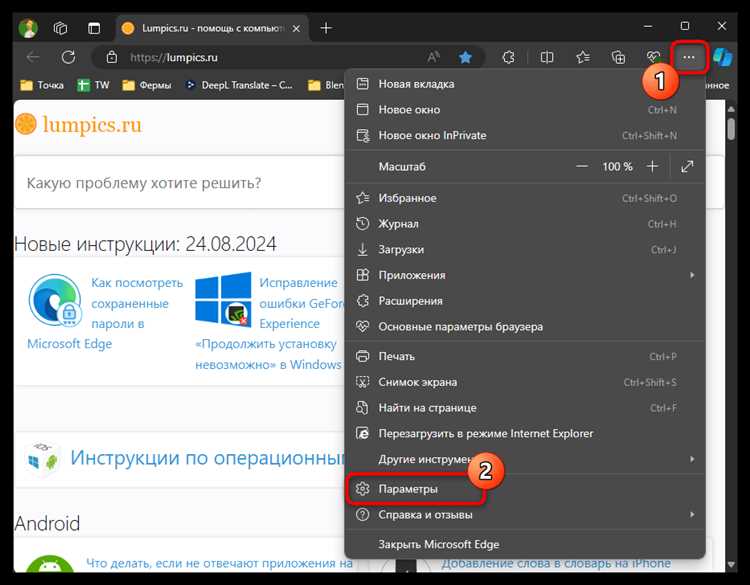Reload the page with the refresh icon
Screen dimensions: 750x585
pos(68,57)
